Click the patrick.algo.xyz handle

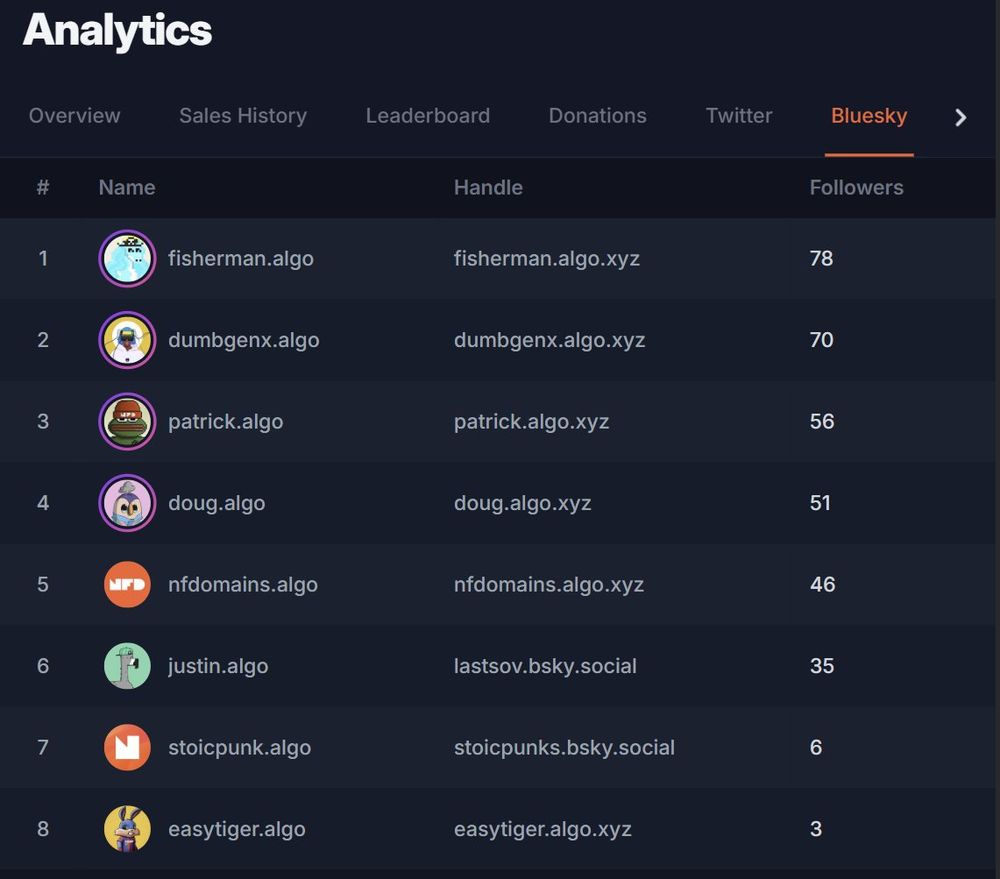(531, 422)
